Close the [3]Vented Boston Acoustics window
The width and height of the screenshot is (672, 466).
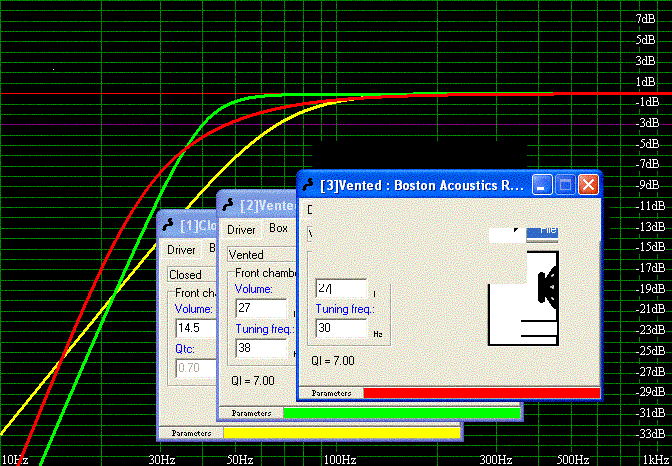point(588,185)
